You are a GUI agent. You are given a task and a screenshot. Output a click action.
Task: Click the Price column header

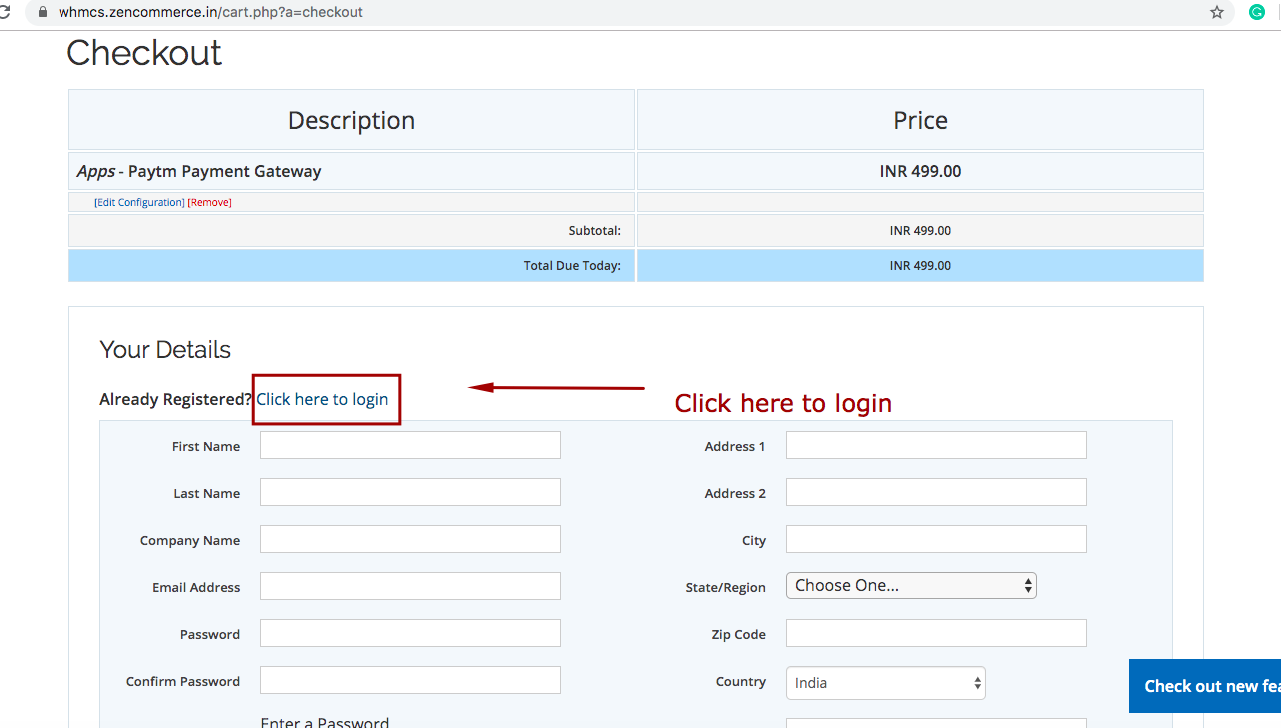pyautogui.click(x=920, y=120)
